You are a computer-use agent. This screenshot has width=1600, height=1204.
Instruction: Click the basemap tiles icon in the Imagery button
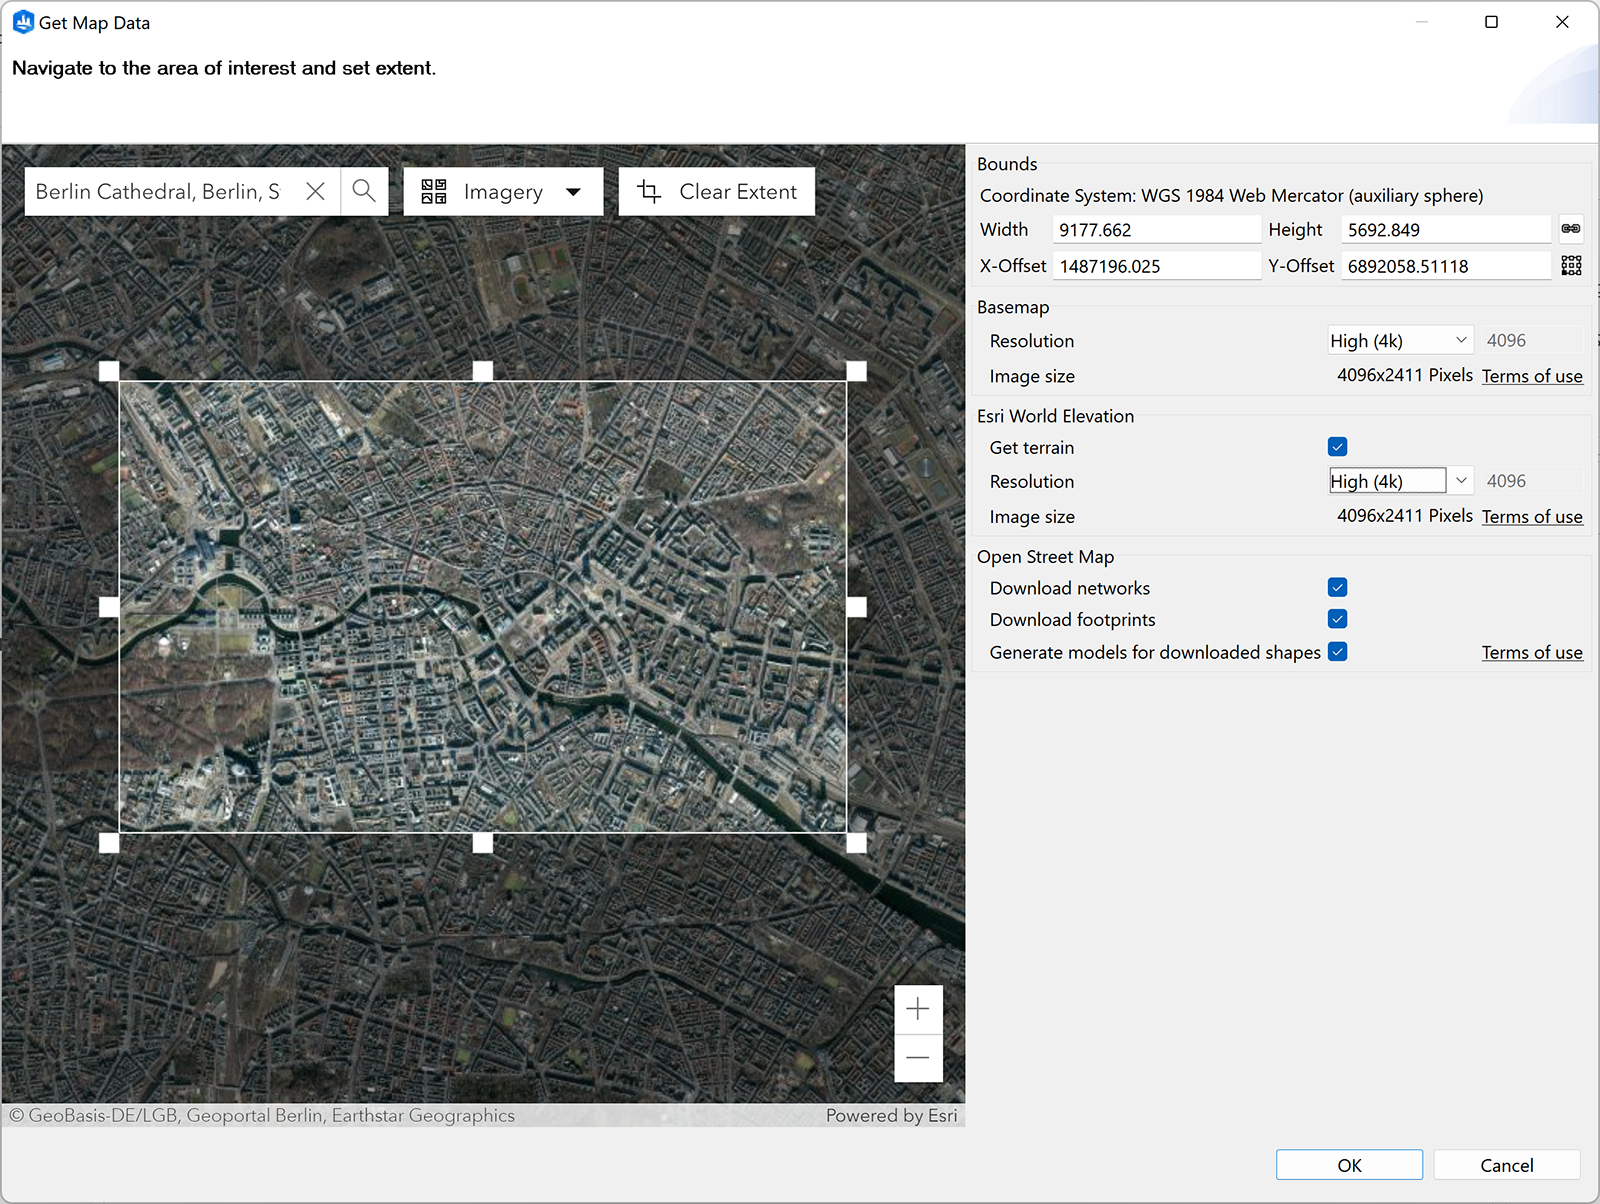(x=432, y=191)
